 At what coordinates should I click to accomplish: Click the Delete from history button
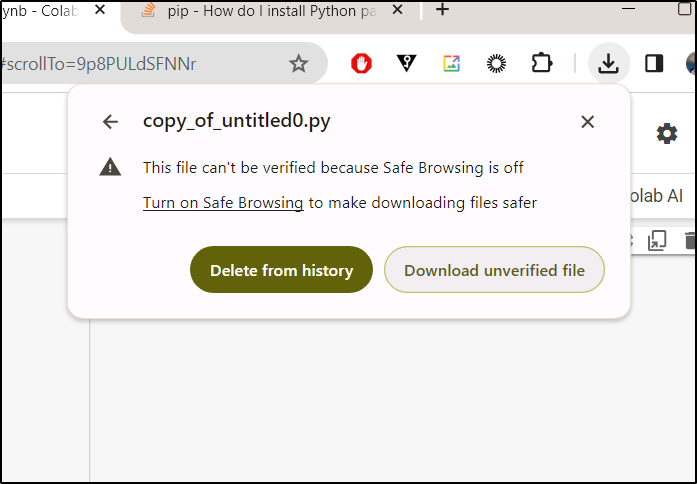[281, 270]
